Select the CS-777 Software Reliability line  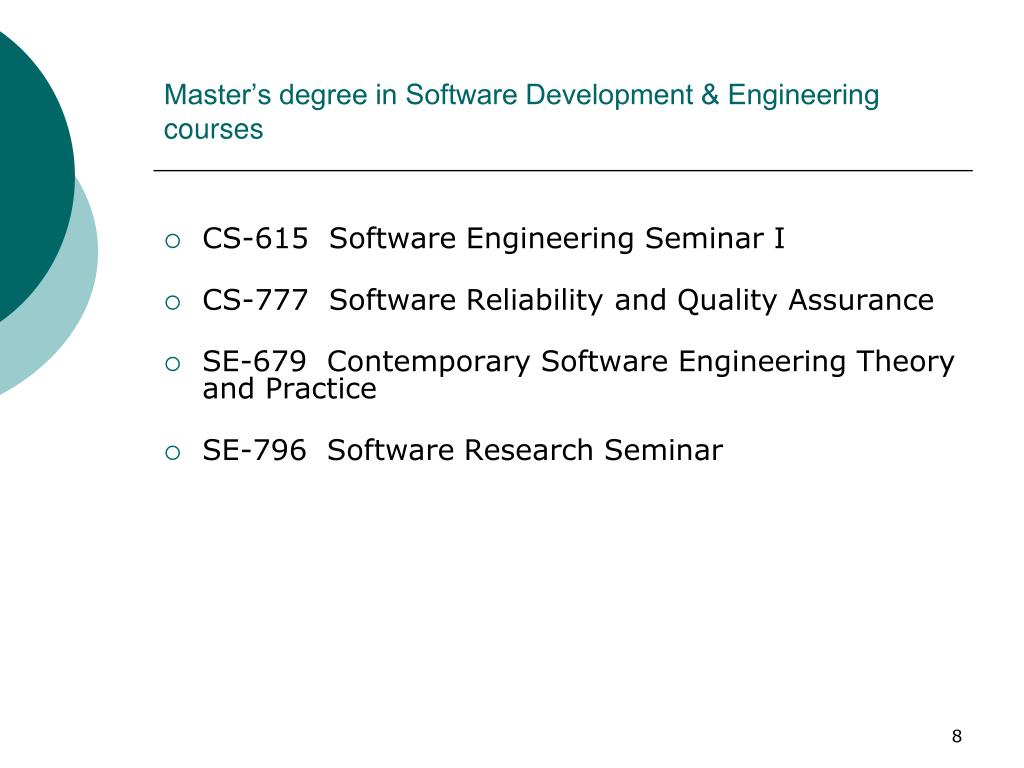[568, 300]
